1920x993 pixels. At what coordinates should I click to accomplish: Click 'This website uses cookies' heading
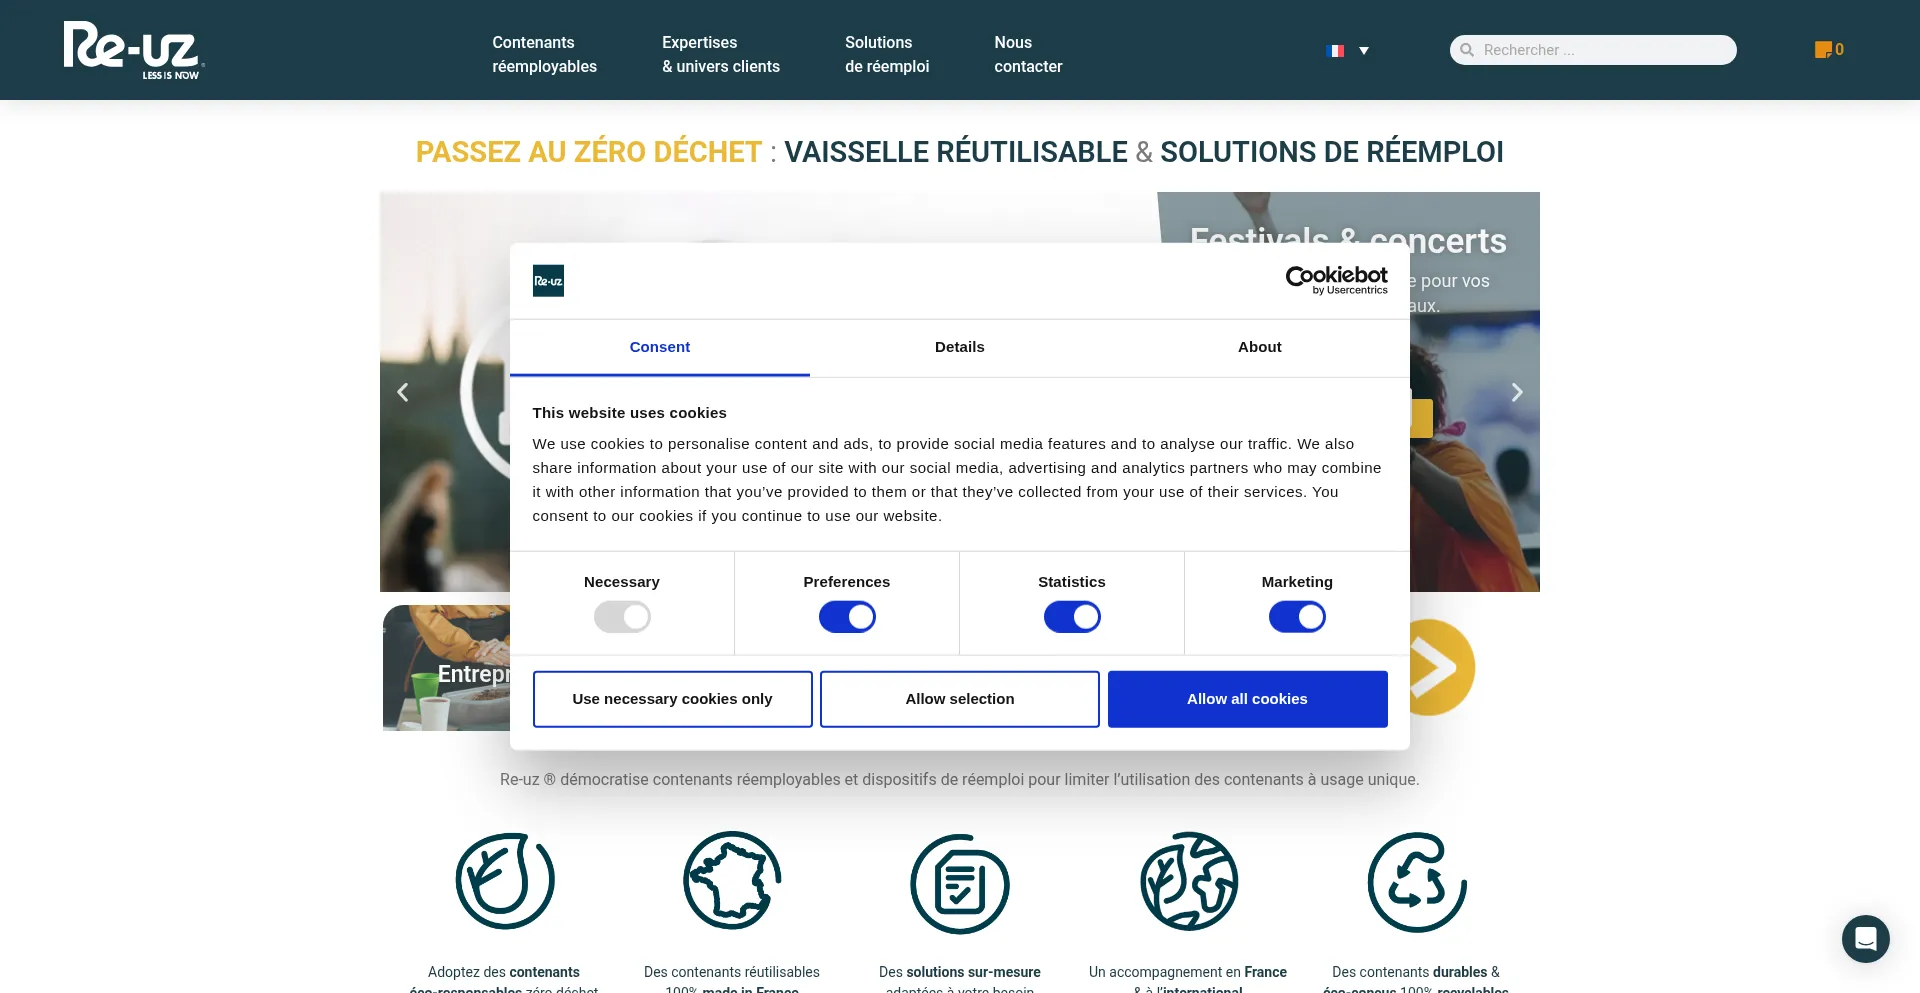(x=629, y=413)
